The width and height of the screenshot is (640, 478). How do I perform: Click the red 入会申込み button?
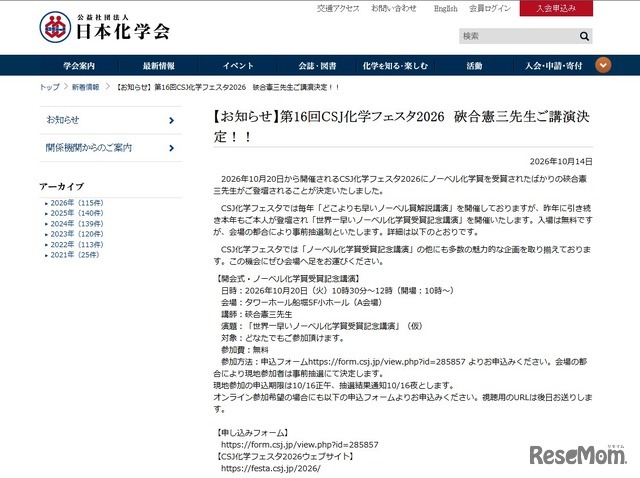pos(556,8)
